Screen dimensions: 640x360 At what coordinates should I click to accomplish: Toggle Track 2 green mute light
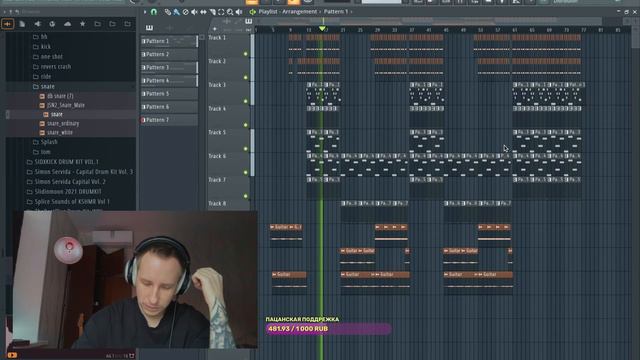pyautogui.click(x=246, y=78)
